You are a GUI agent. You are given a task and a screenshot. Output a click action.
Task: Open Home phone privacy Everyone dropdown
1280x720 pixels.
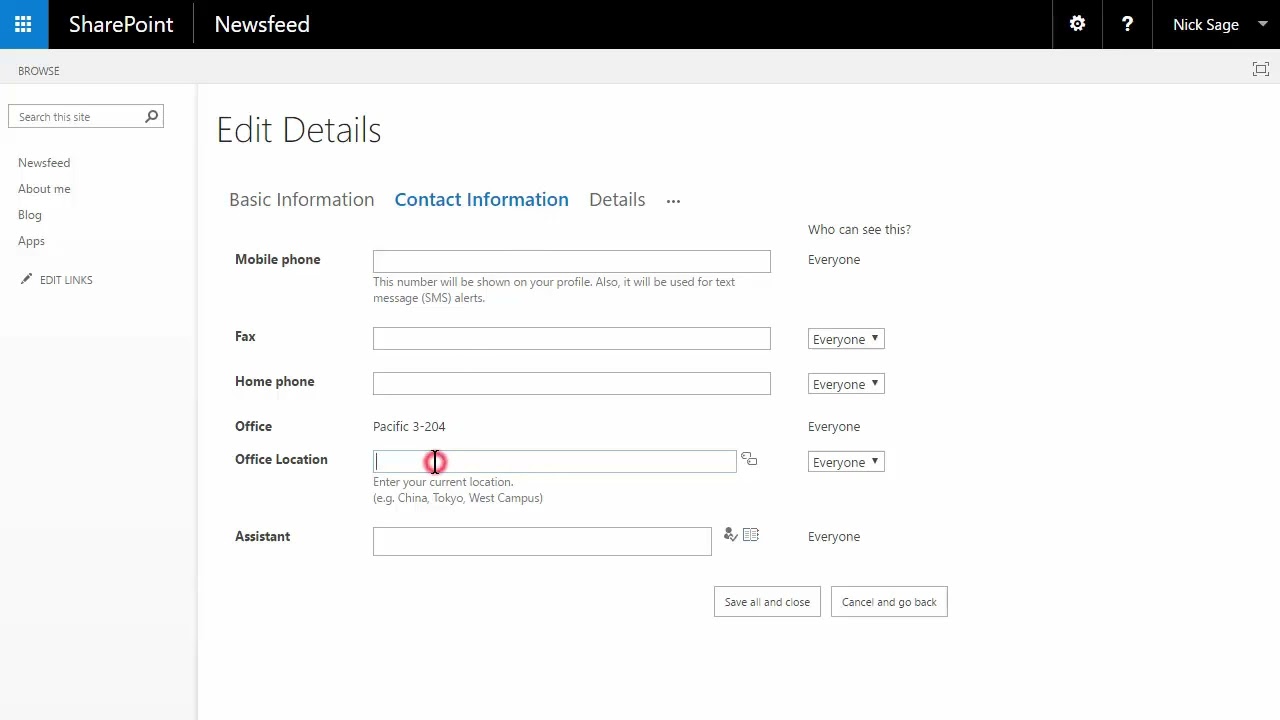tap(846, 384)
